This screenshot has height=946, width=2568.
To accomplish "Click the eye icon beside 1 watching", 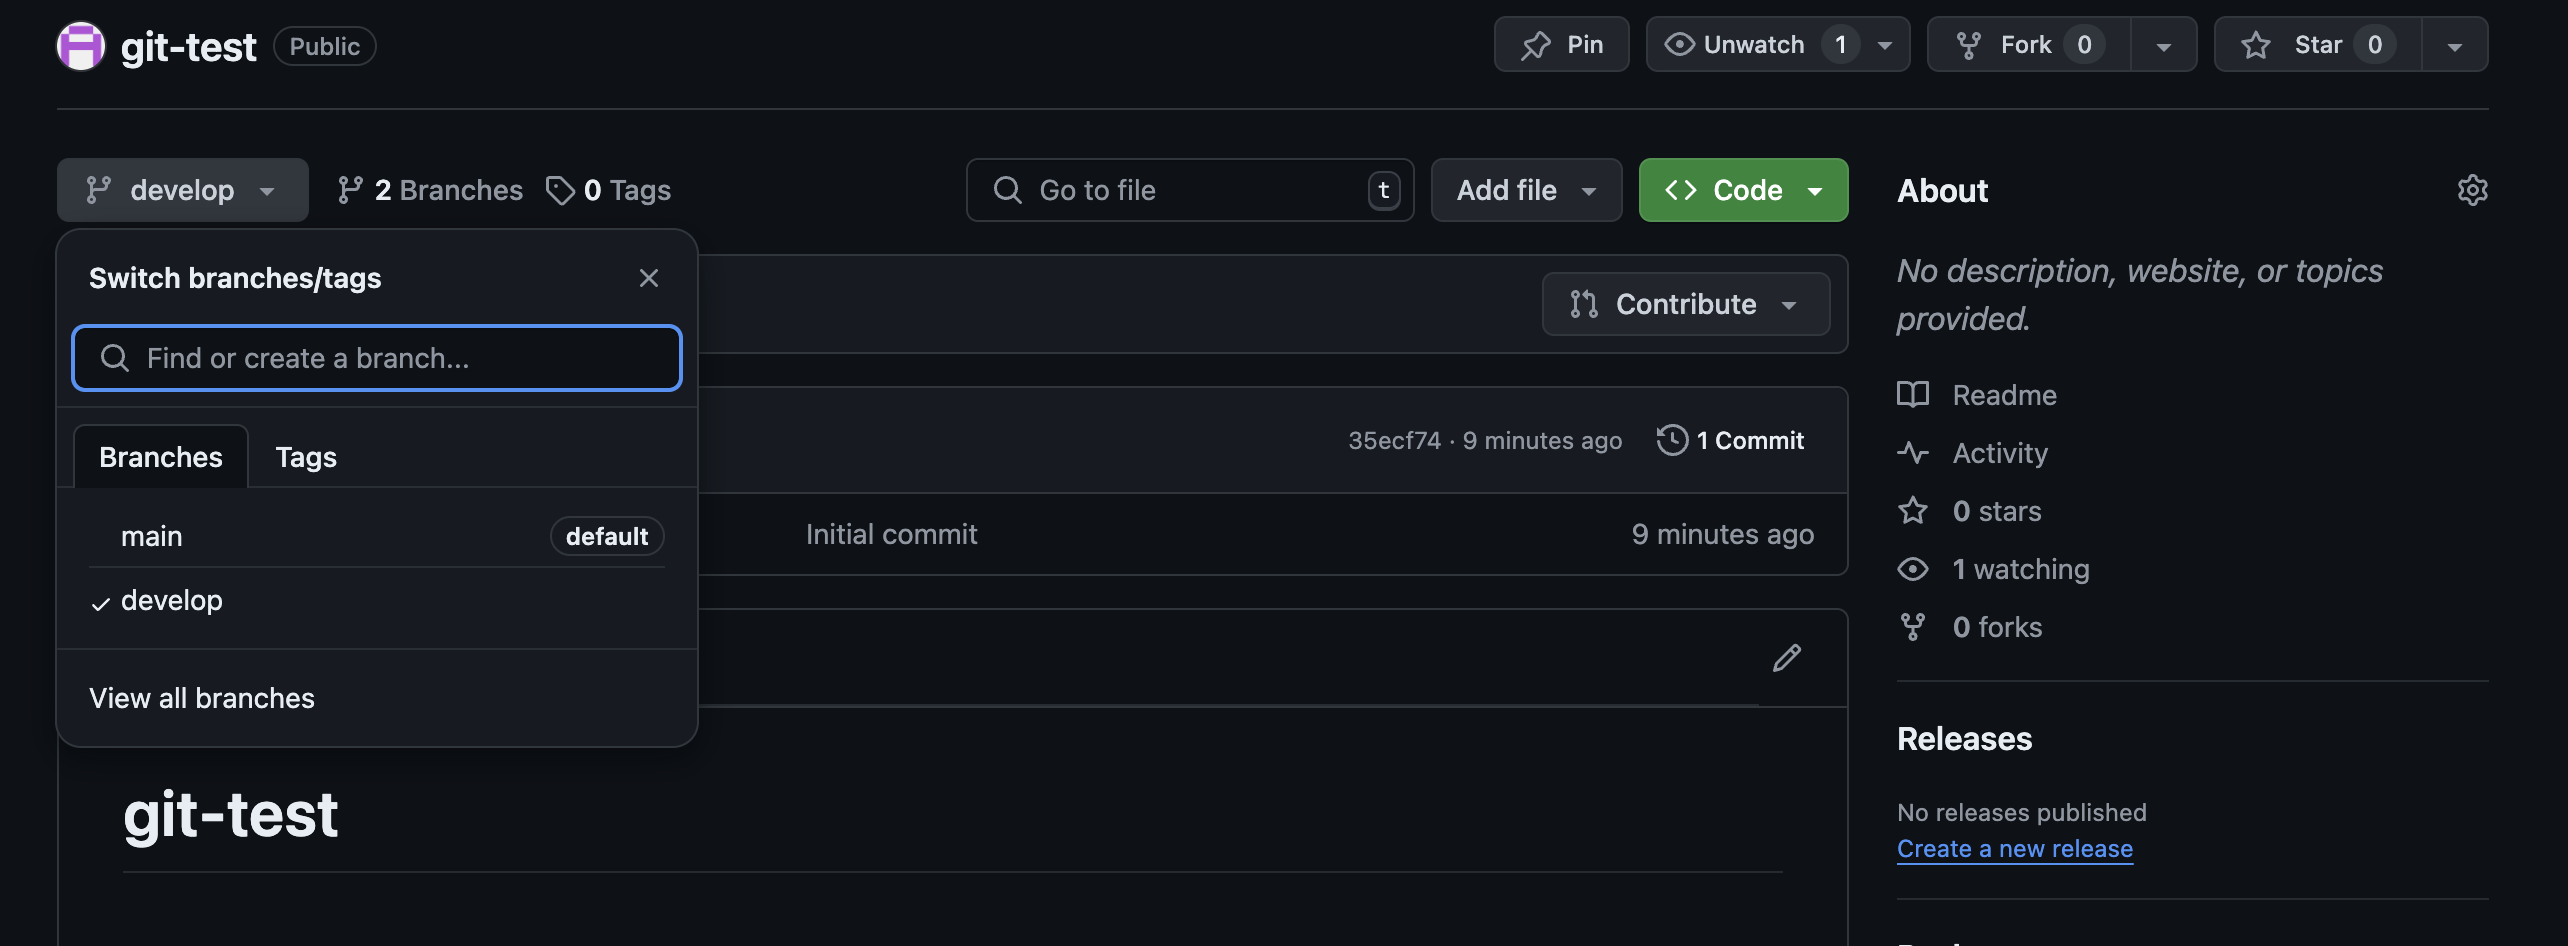I will click(x=1913, y=569).
